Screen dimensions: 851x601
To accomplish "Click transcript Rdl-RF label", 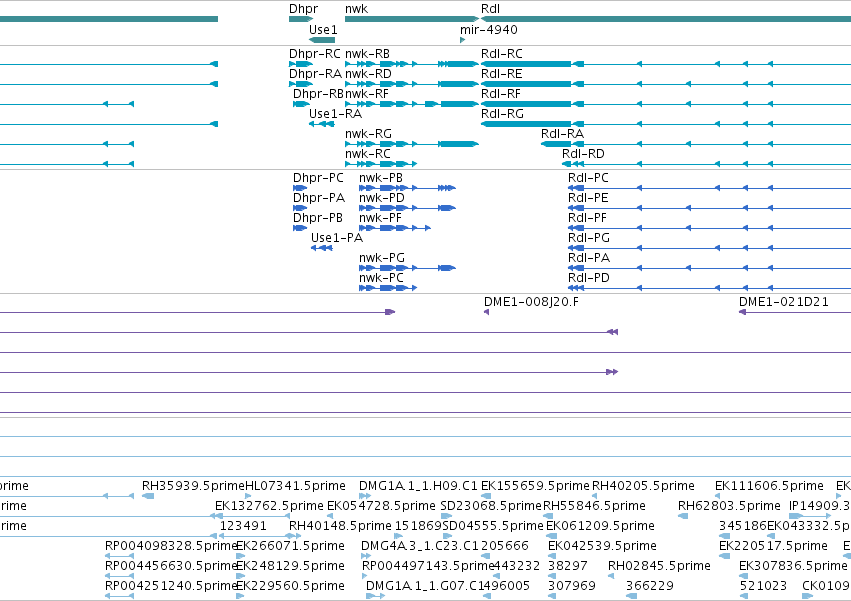I will tap(501, 94).
